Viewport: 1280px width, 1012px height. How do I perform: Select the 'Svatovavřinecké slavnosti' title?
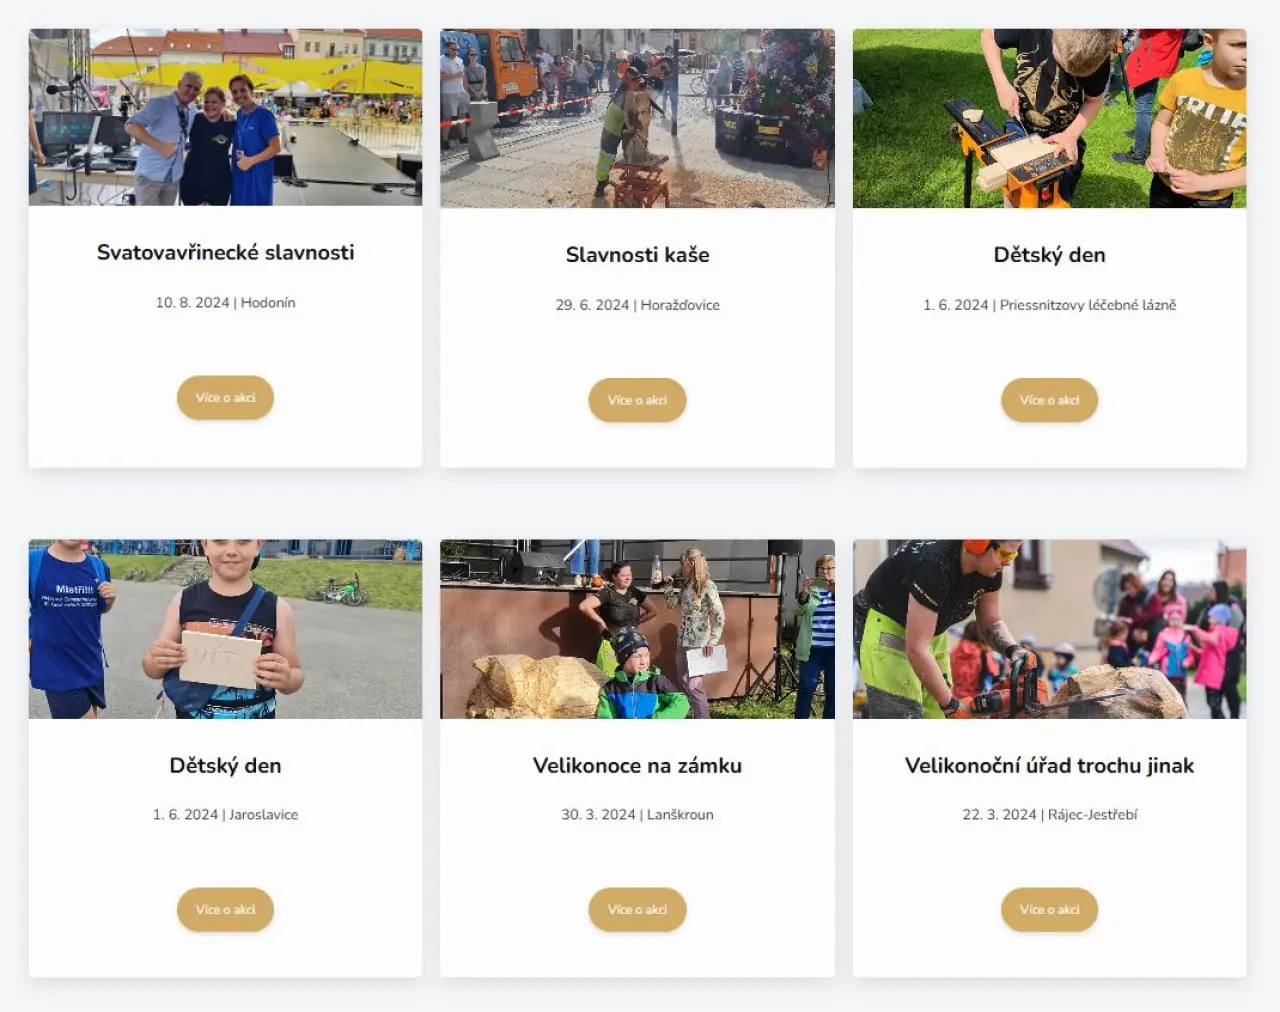tap(225, 253)
